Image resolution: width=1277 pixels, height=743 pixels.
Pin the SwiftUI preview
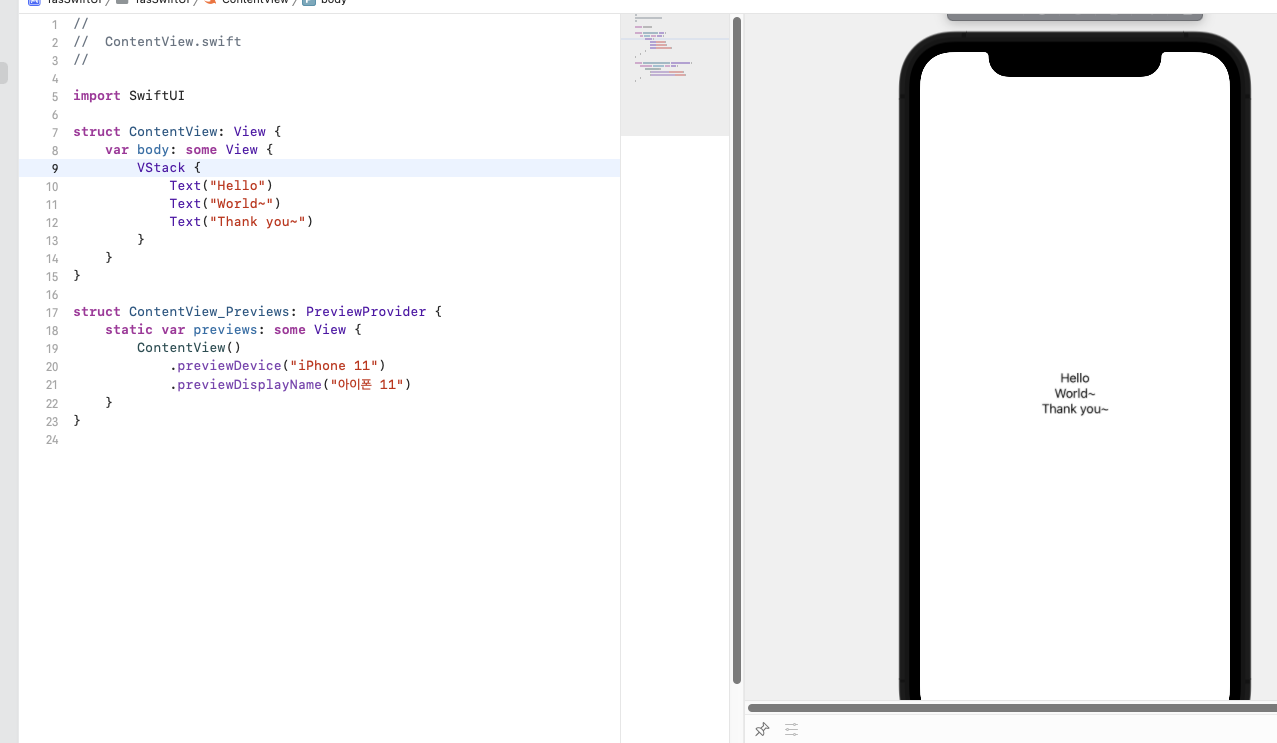point(762,729)
